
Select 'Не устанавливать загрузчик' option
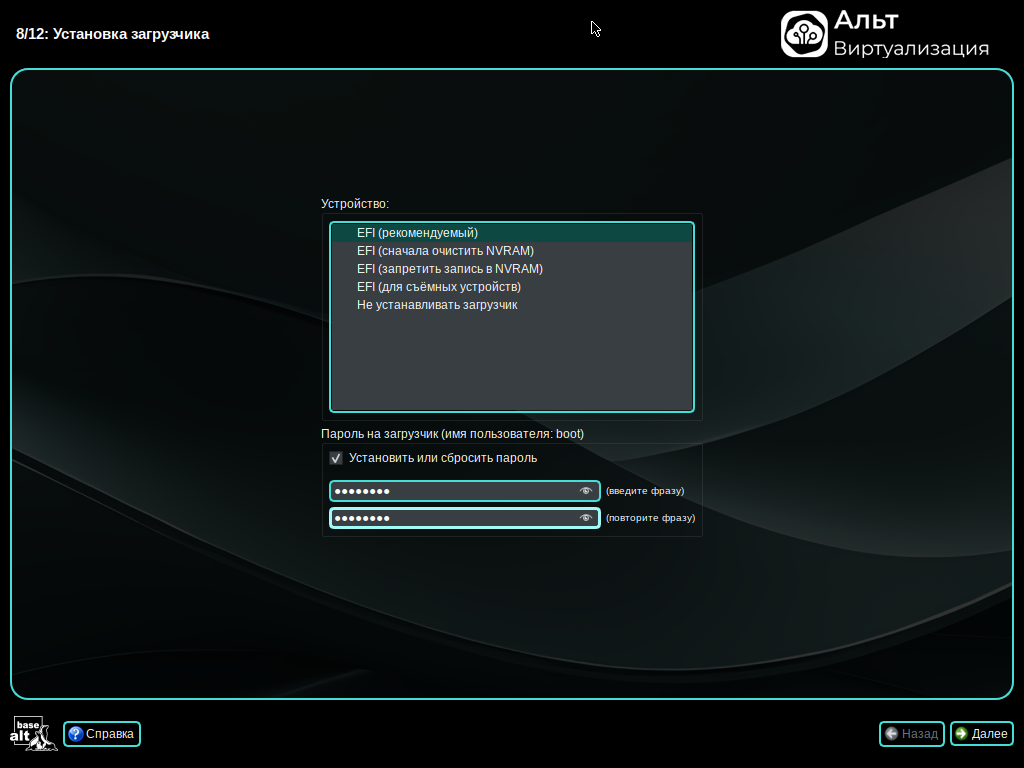tap(437, 305)
